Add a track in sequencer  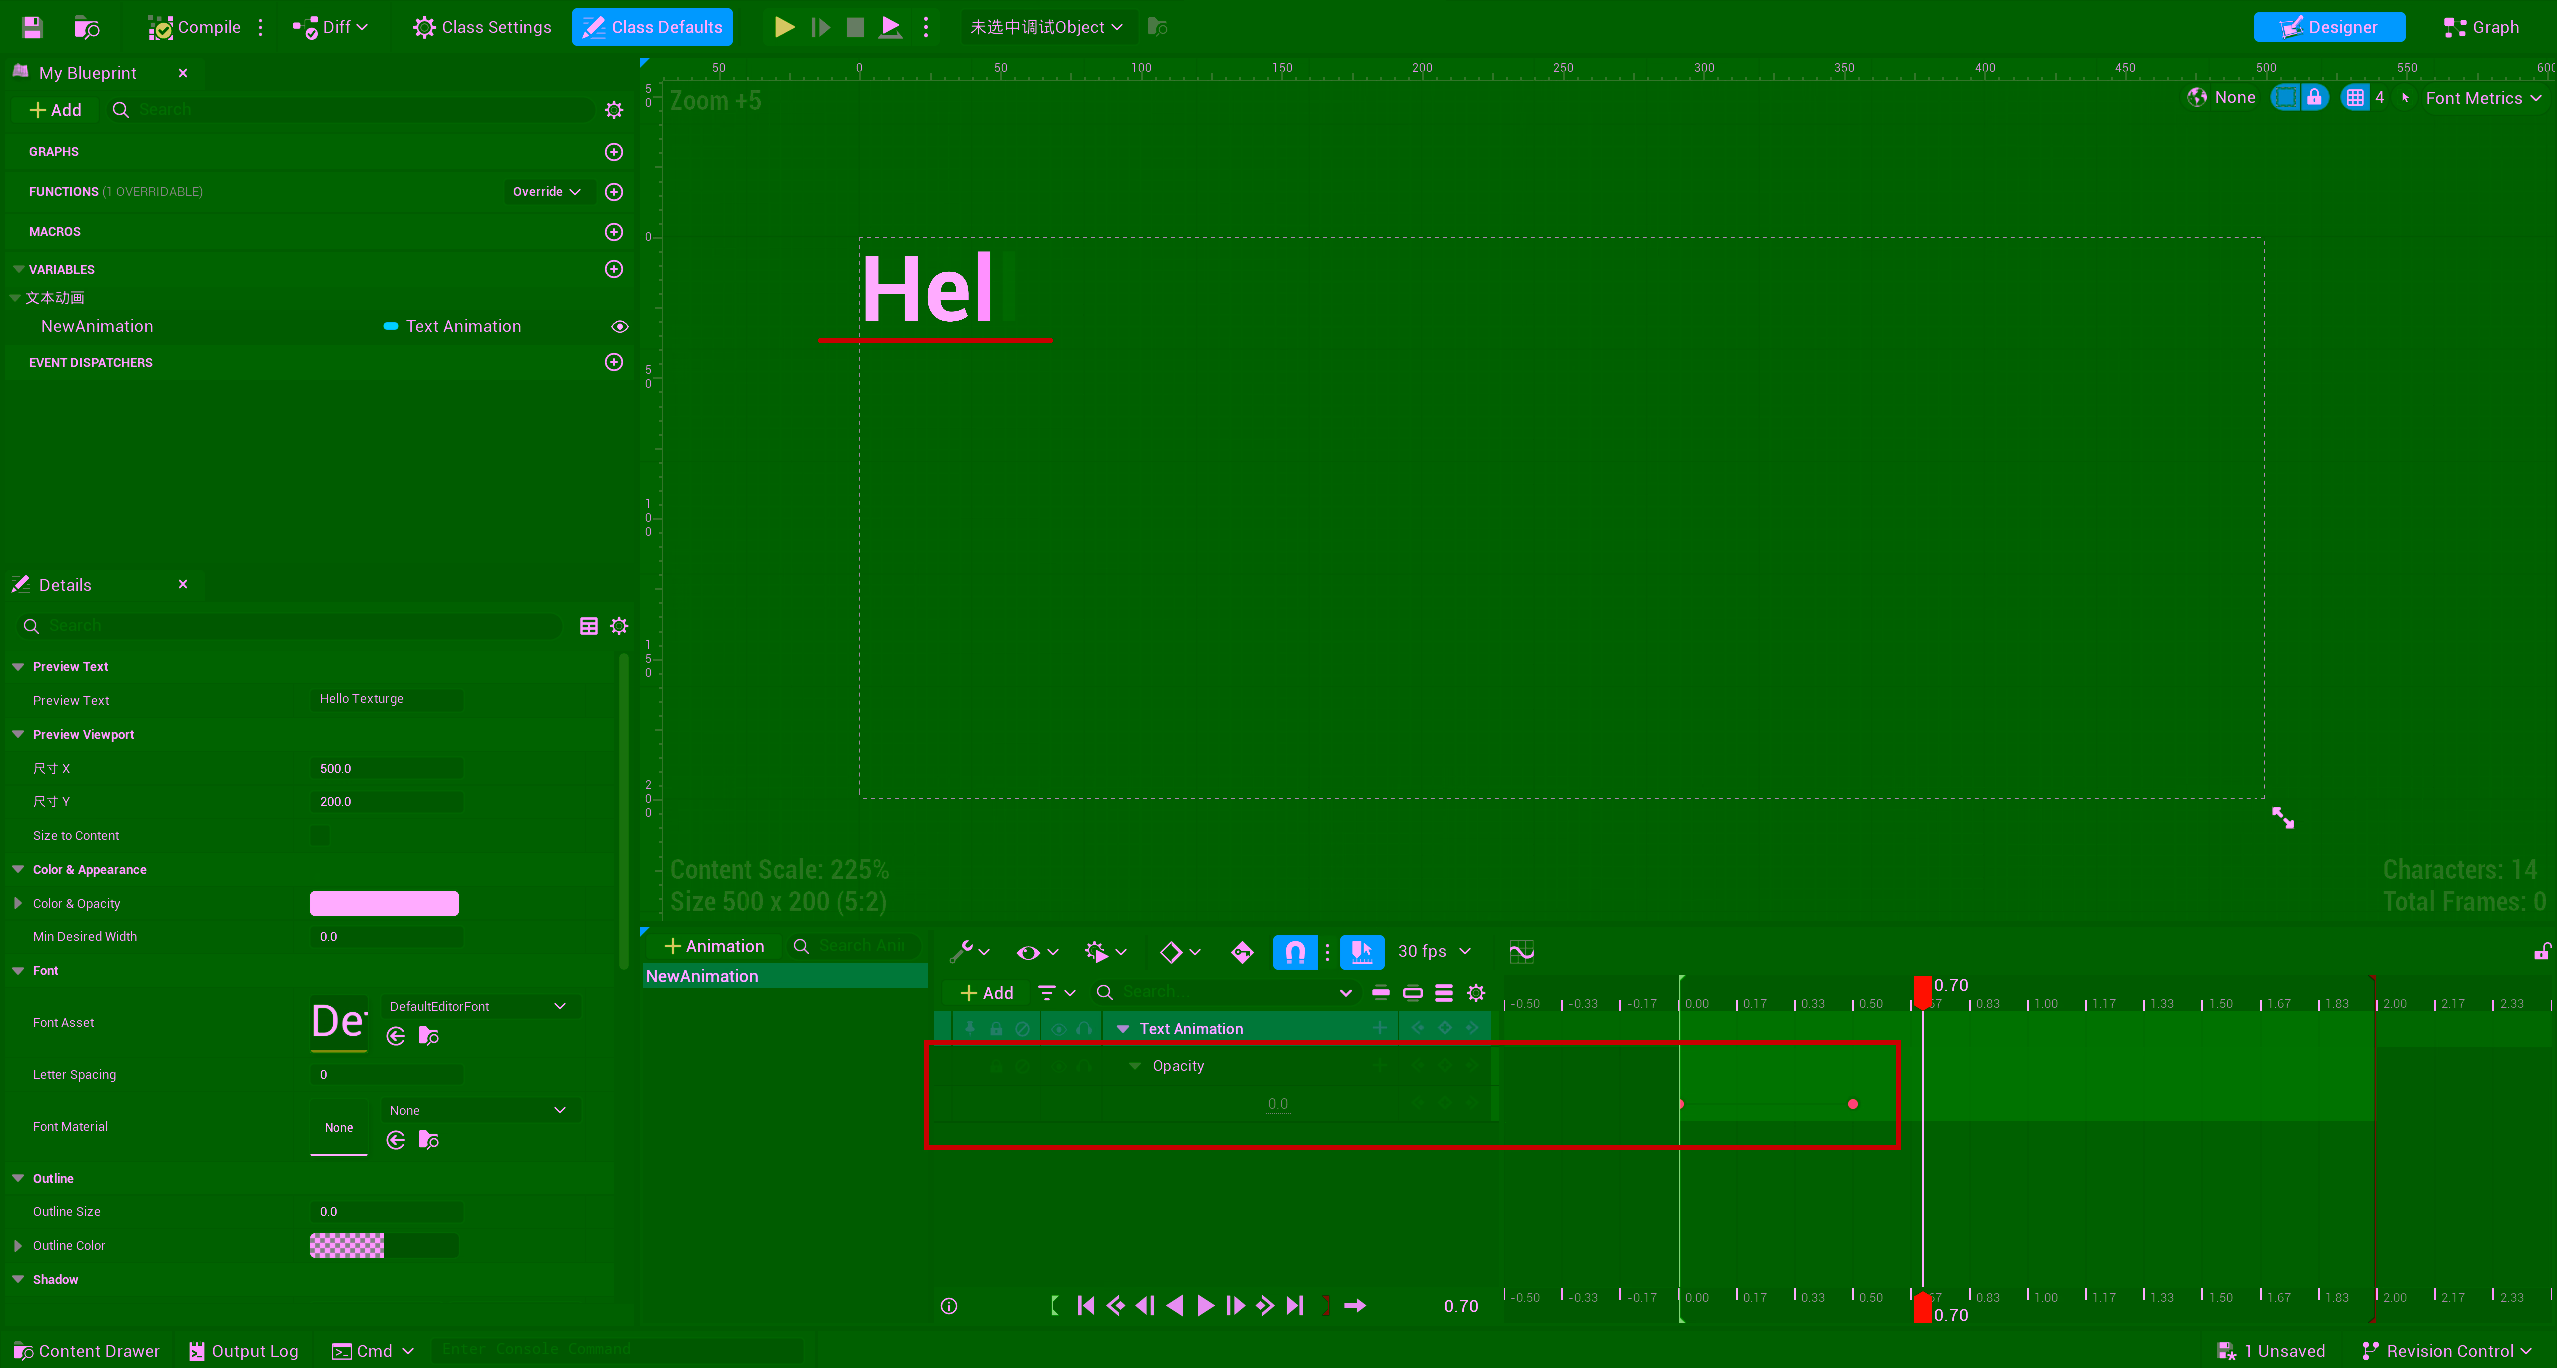tap(987, 993)
